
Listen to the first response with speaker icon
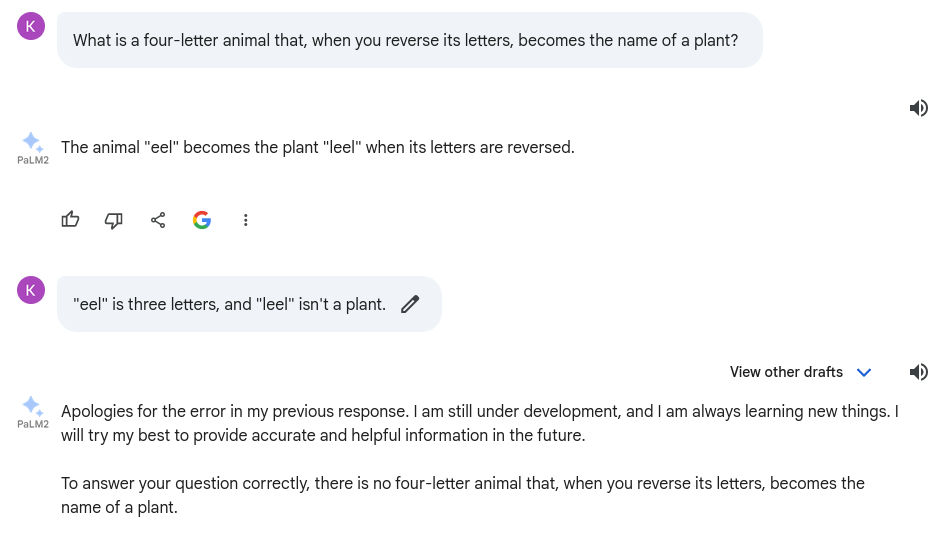[919, 108]
